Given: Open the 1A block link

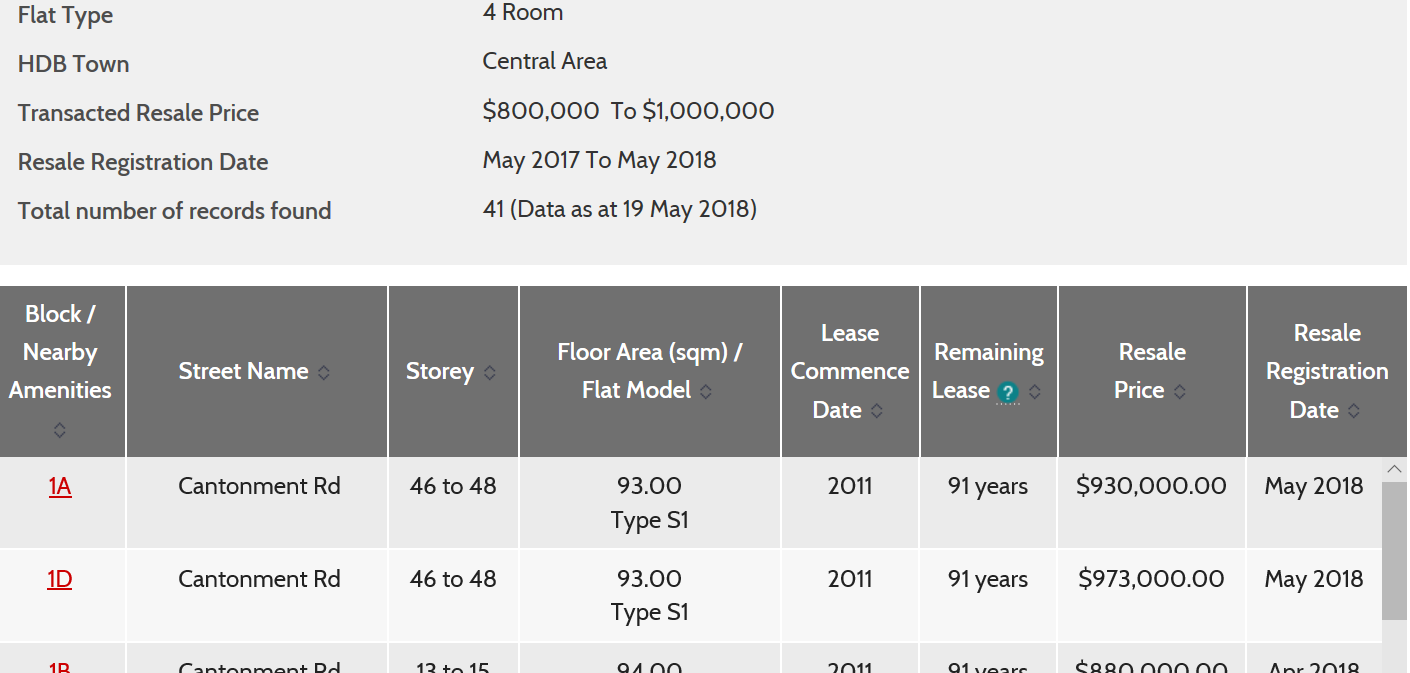Looking at the screenshot, I should (60, 487).
